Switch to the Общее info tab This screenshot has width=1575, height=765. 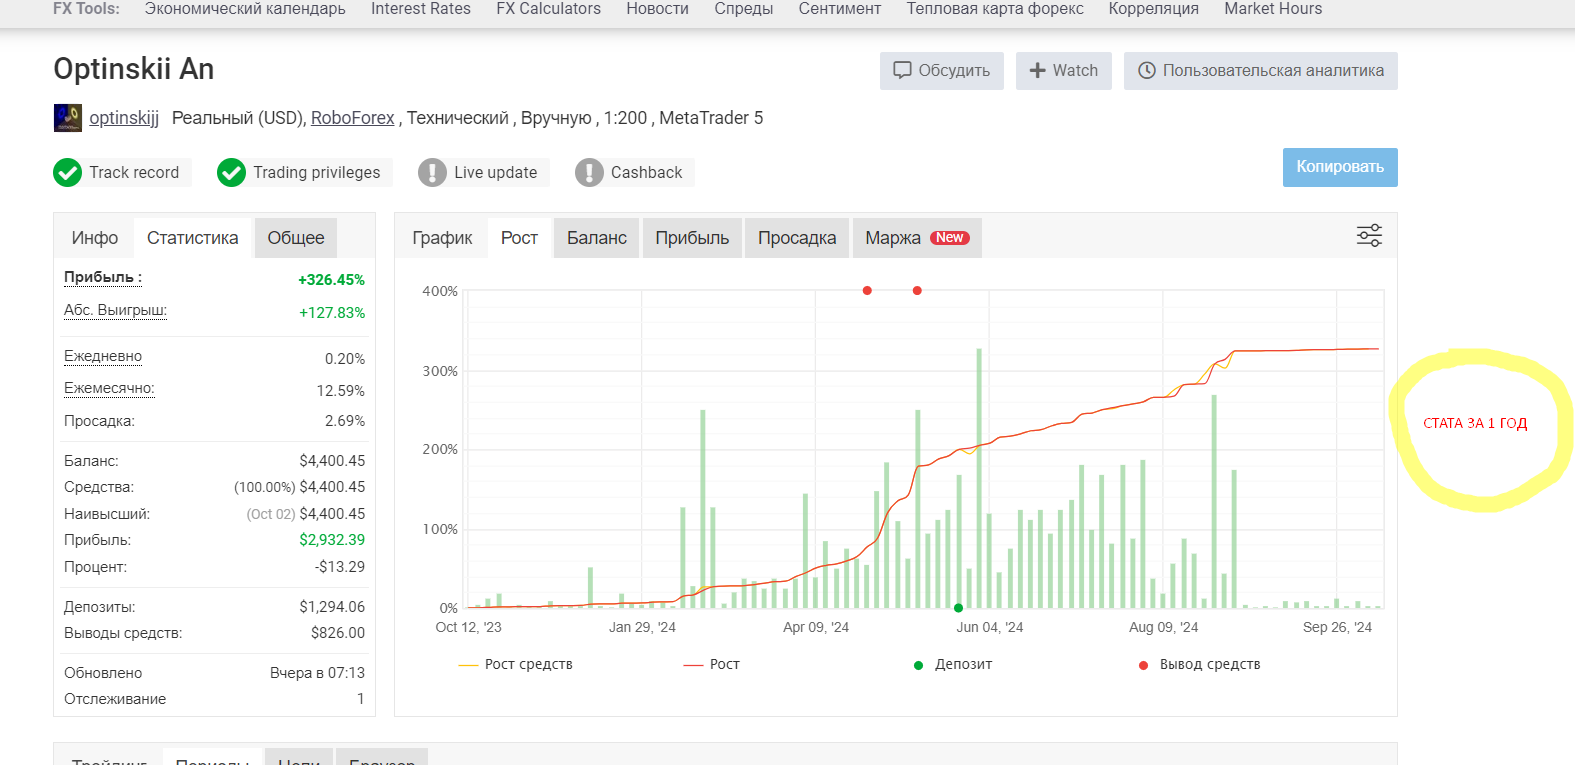pos(295,238)
